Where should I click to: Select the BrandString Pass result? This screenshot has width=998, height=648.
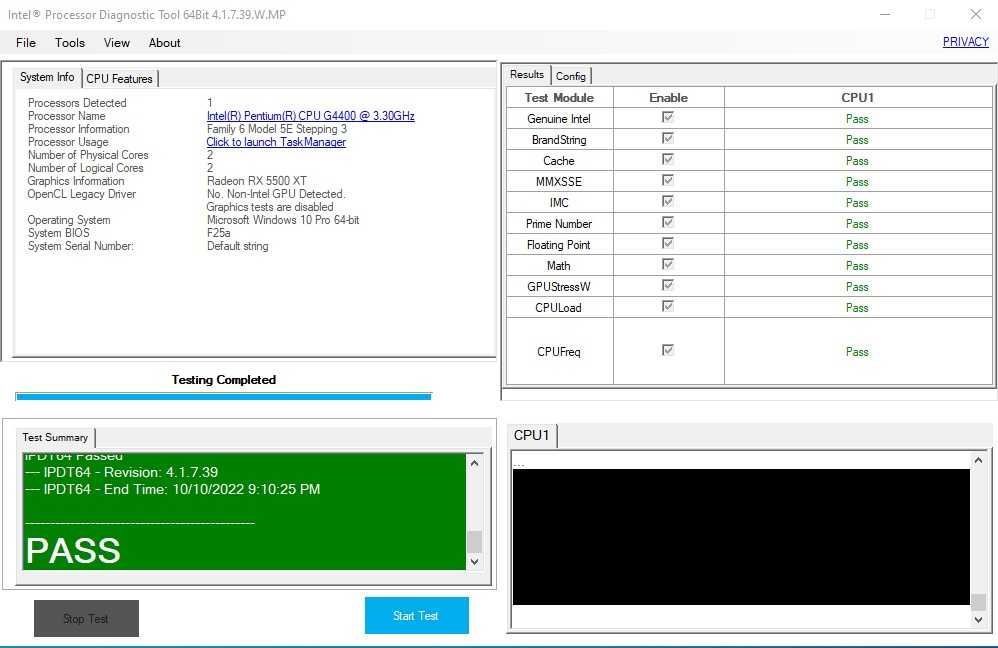[857, 140]
